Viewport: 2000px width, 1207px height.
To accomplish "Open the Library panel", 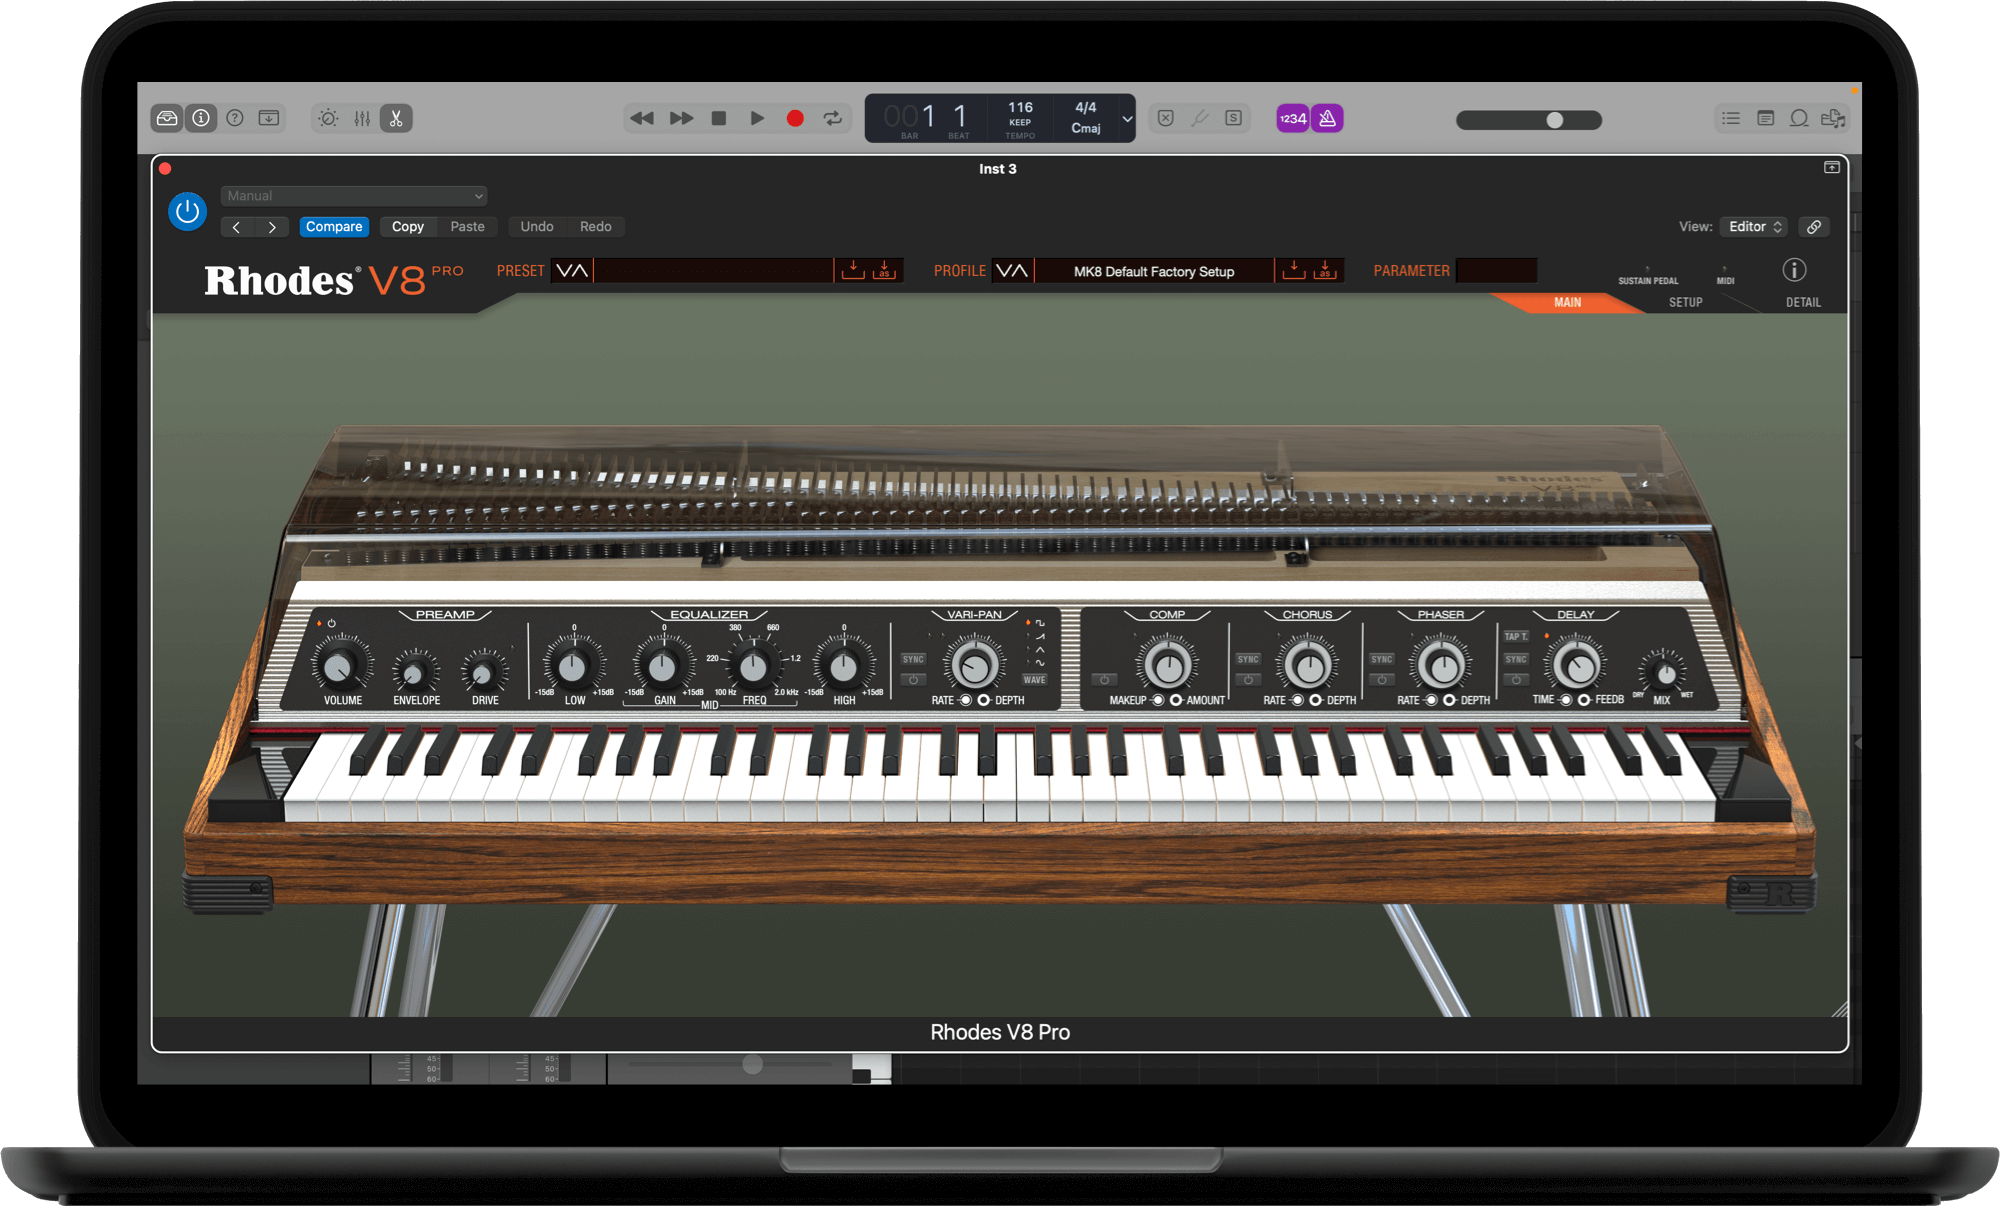I will (x=167, y=118).
